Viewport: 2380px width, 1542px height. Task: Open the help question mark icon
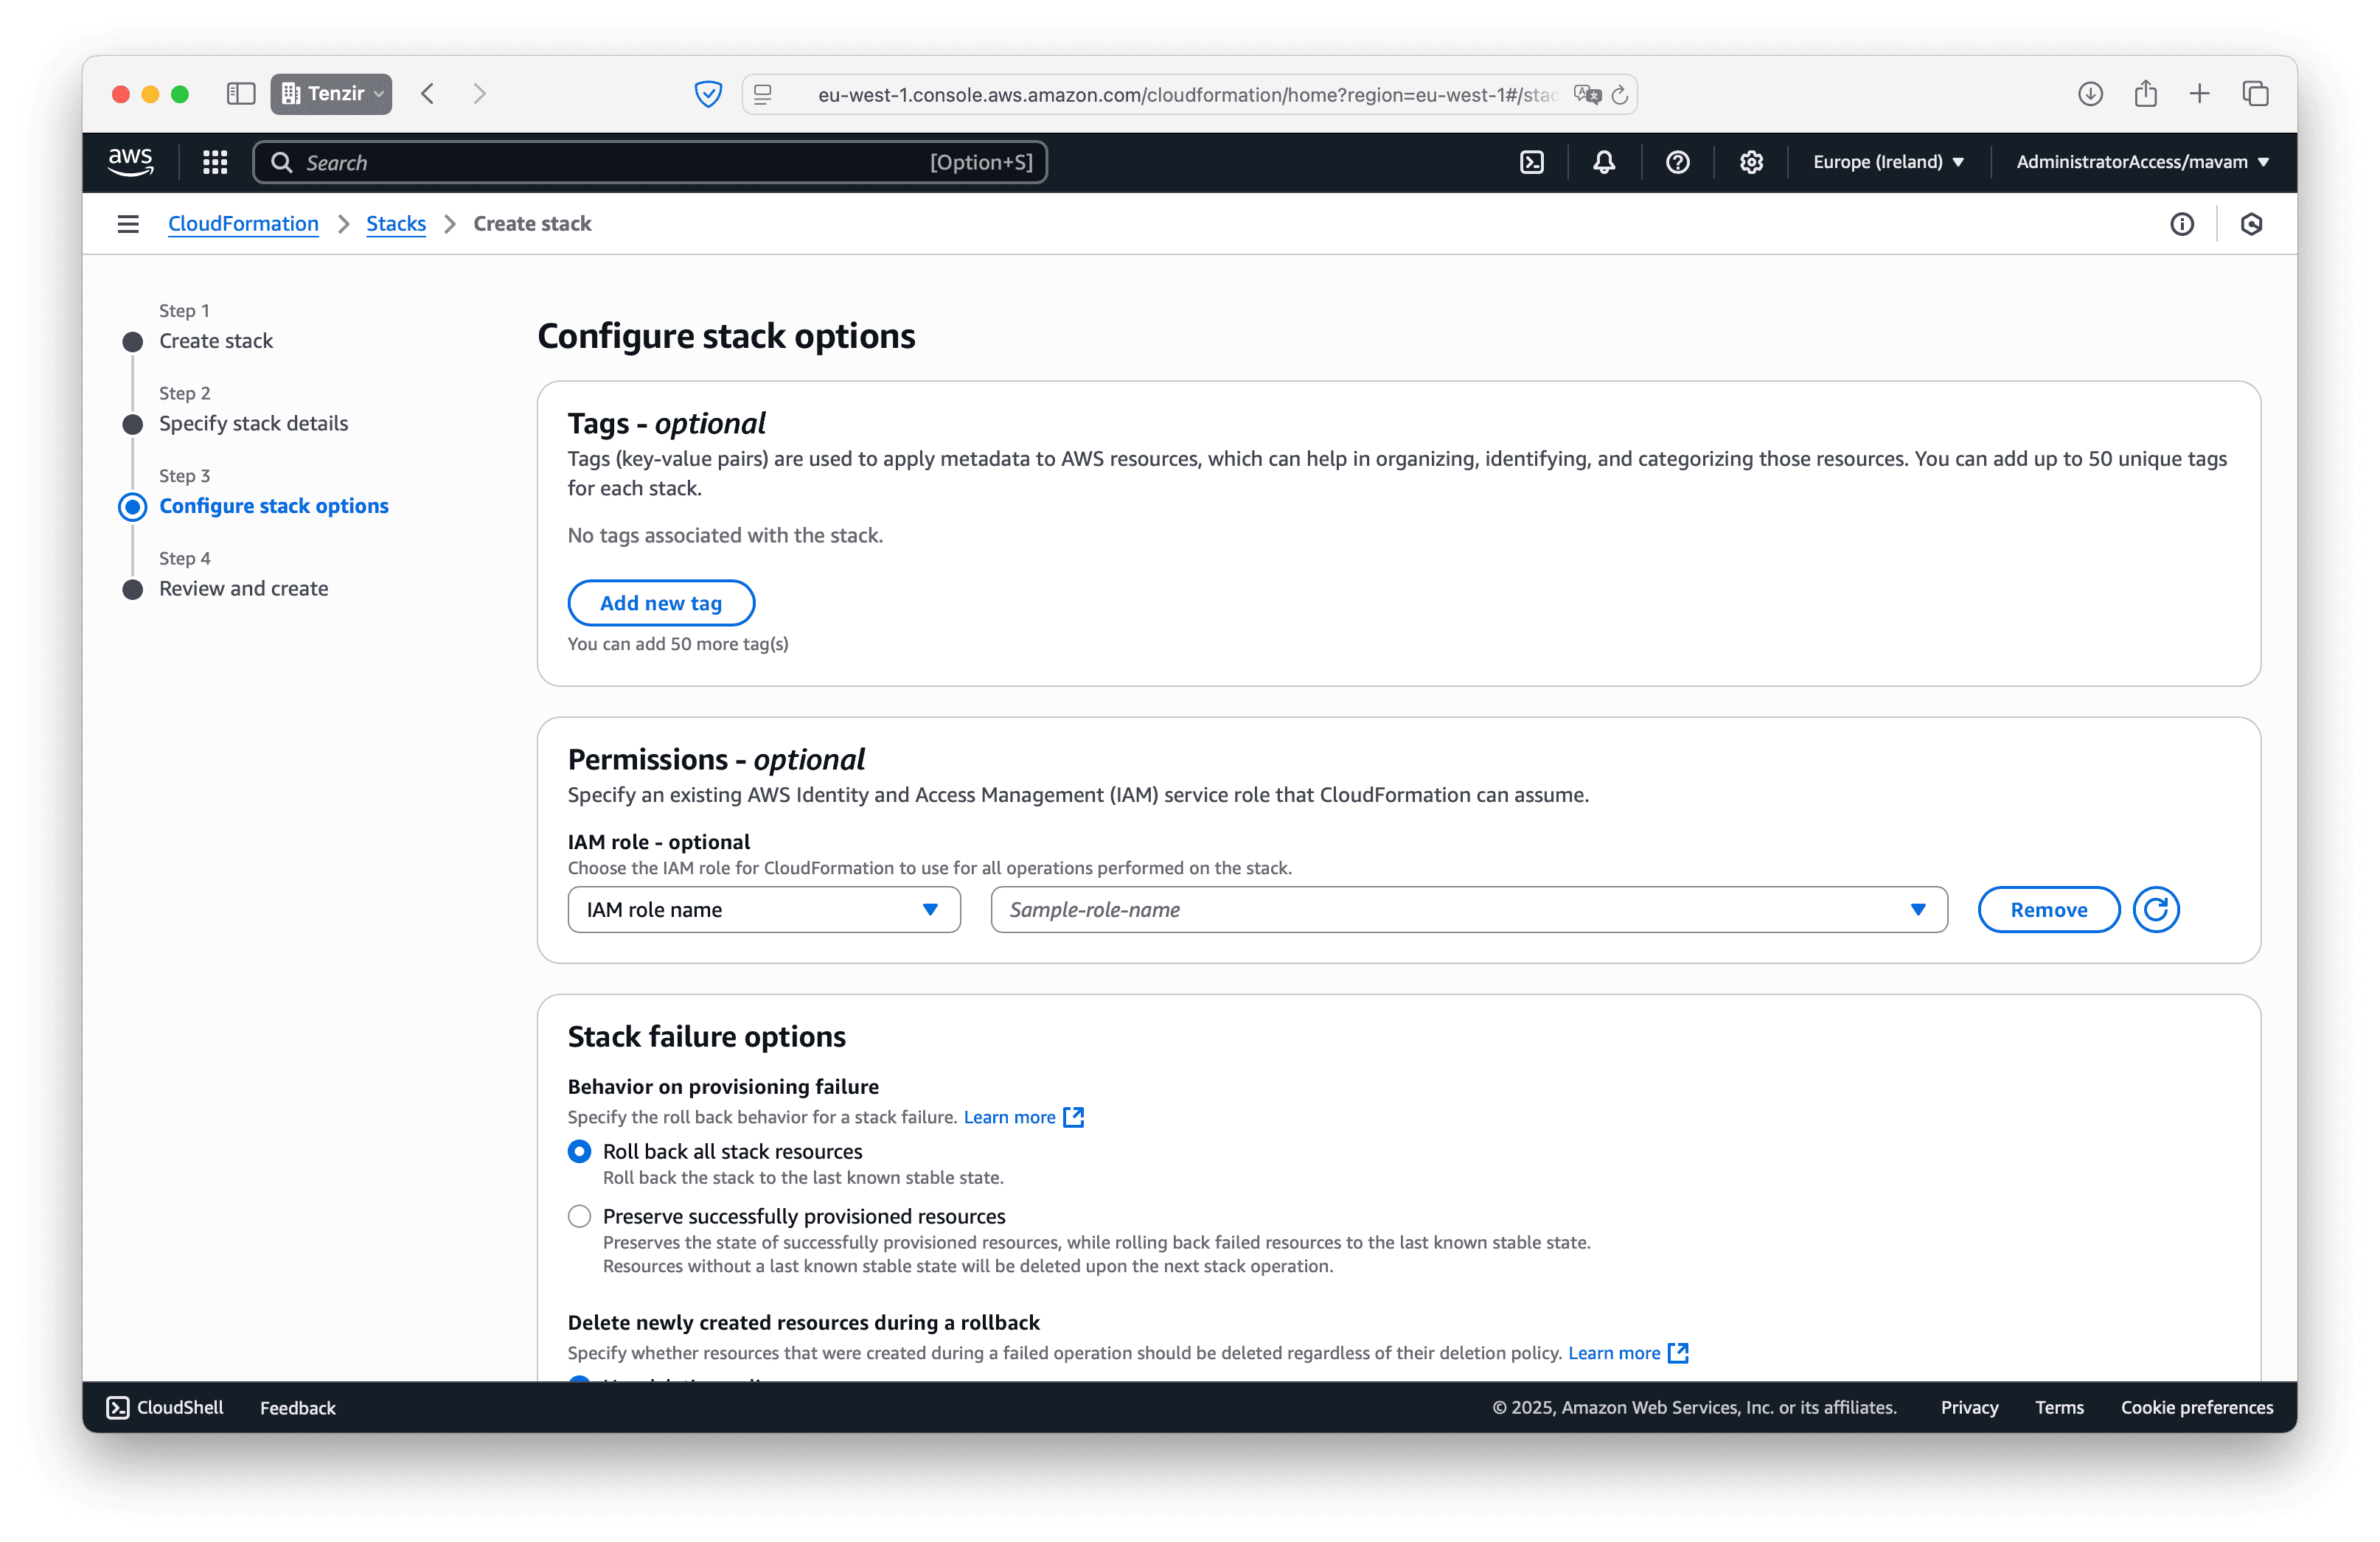pyautogui.click(x=1677, y=162)
